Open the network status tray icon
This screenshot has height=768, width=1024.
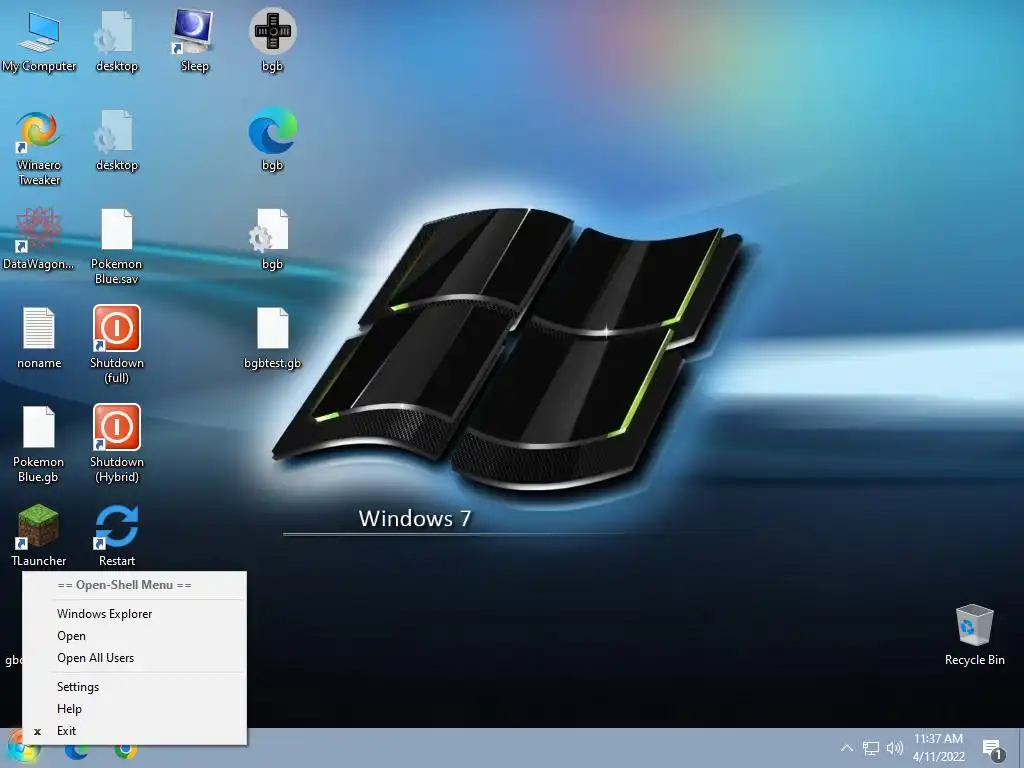pos(871,748)
